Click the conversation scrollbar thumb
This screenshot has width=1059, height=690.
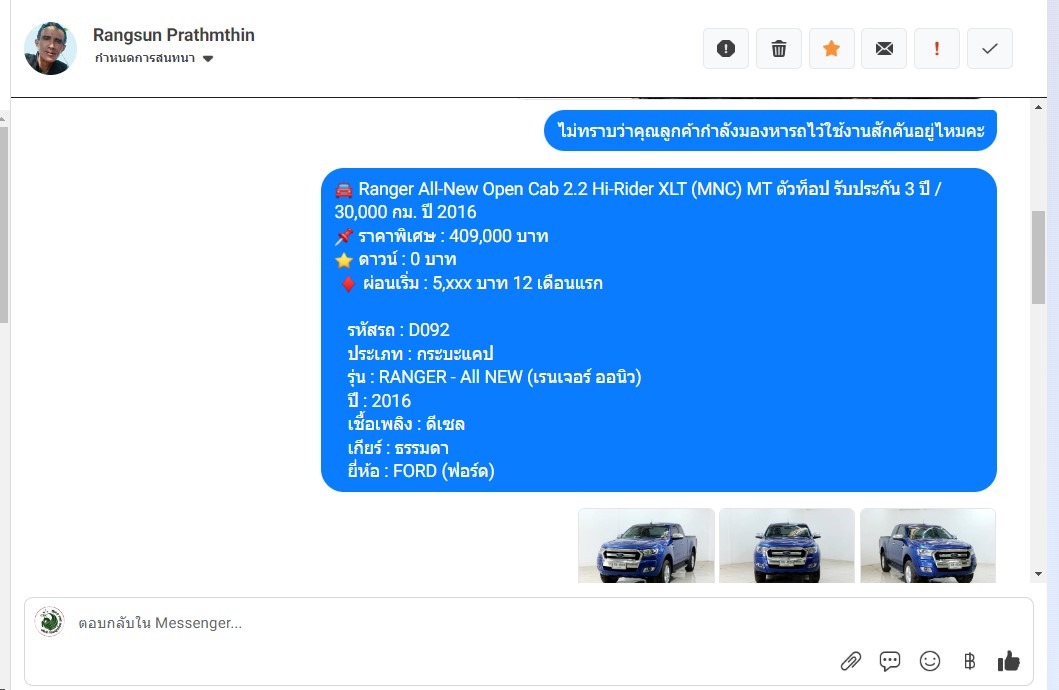click(x=1038, y=257)
